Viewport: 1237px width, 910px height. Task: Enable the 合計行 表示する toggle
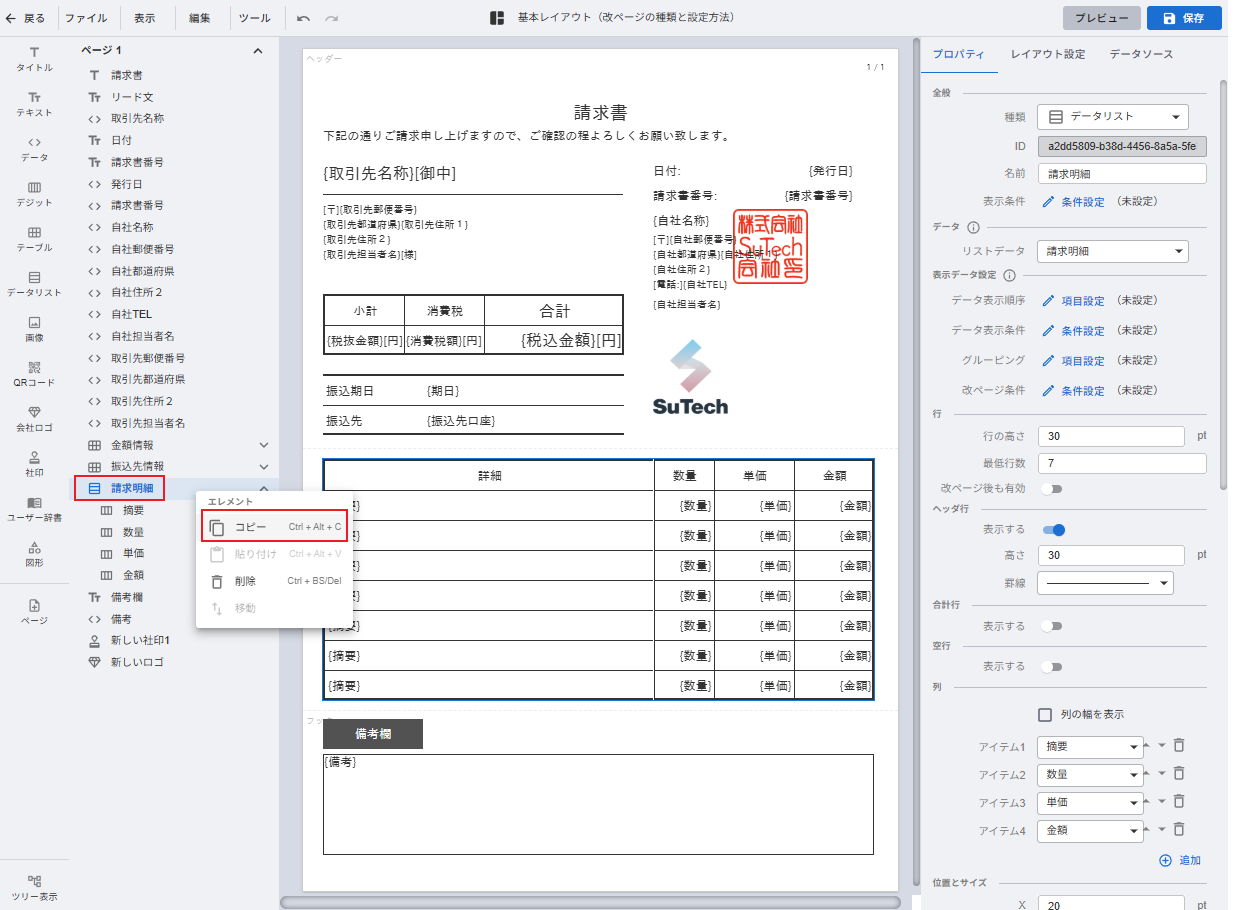(1051, 626)
